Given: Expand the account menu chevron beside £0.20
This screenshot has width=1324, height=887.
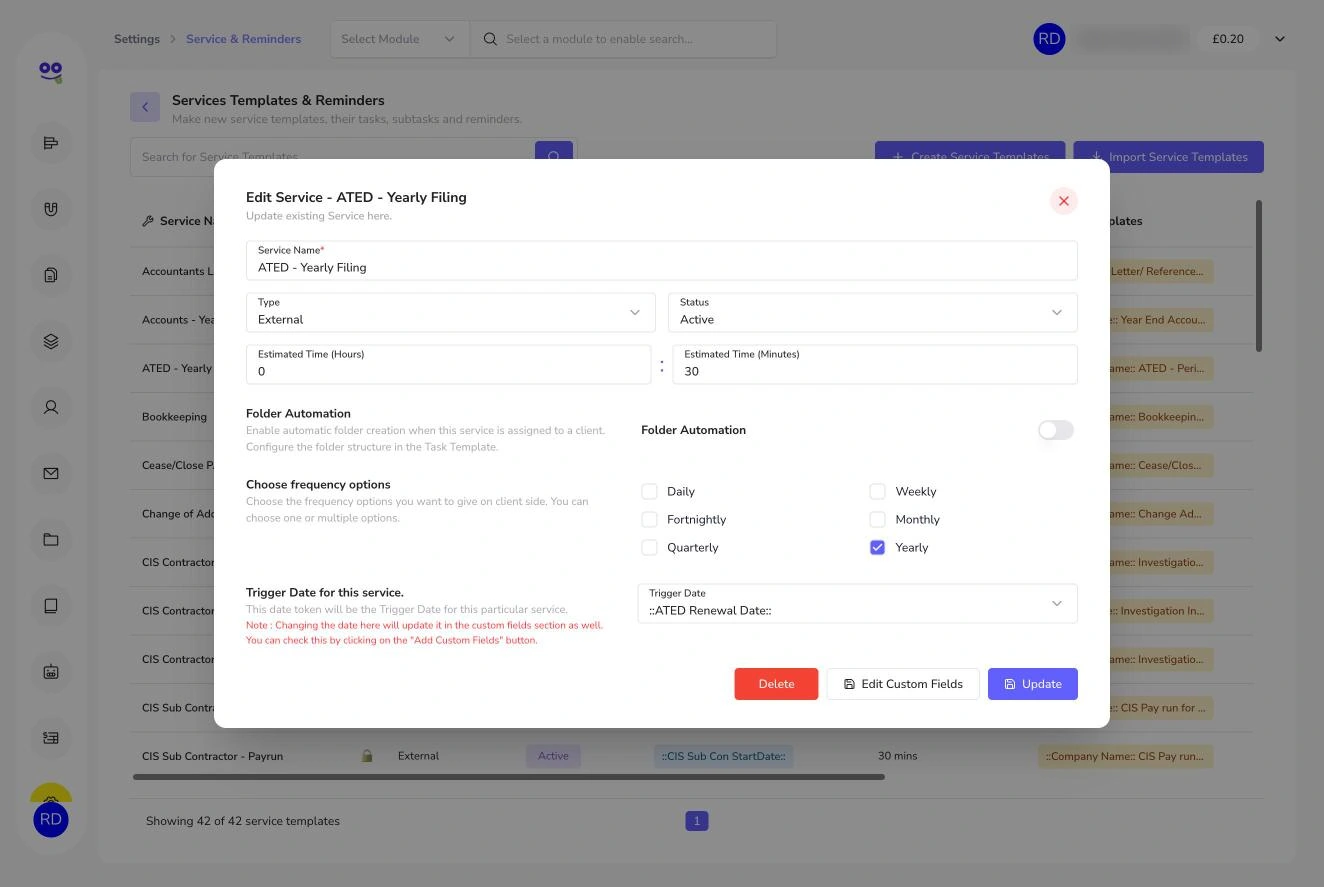Looking at the screenshot, I should pos(1280,39).
